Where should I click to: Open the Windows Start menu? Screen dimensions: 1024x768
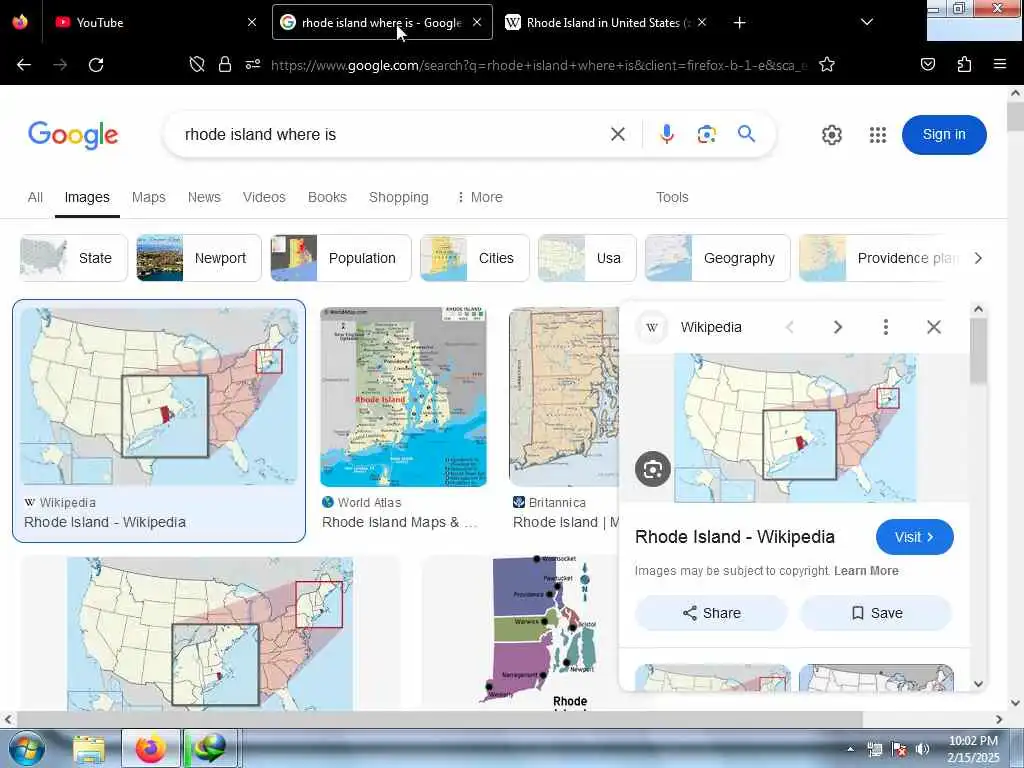point(25,748)
